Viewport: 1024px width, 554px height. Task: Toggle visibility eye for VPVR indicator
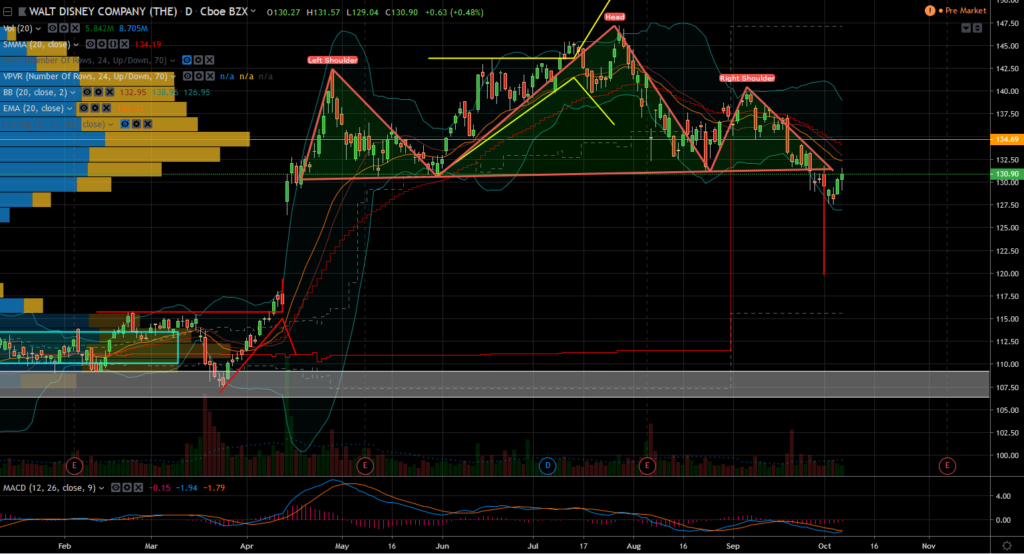[x=187, y=76]
